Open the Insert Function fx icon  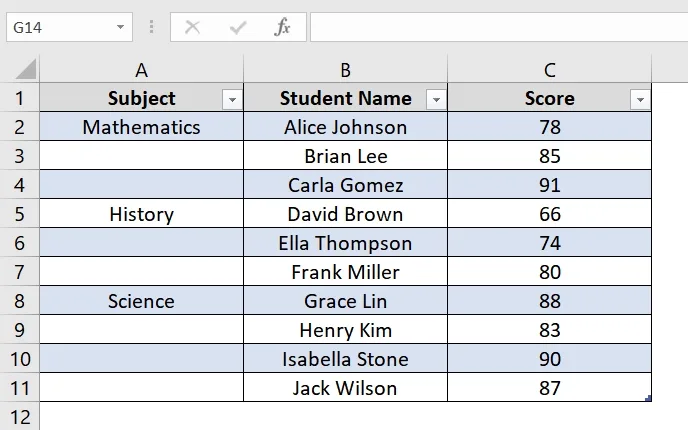pyautogui.click(x=282, y=27)
